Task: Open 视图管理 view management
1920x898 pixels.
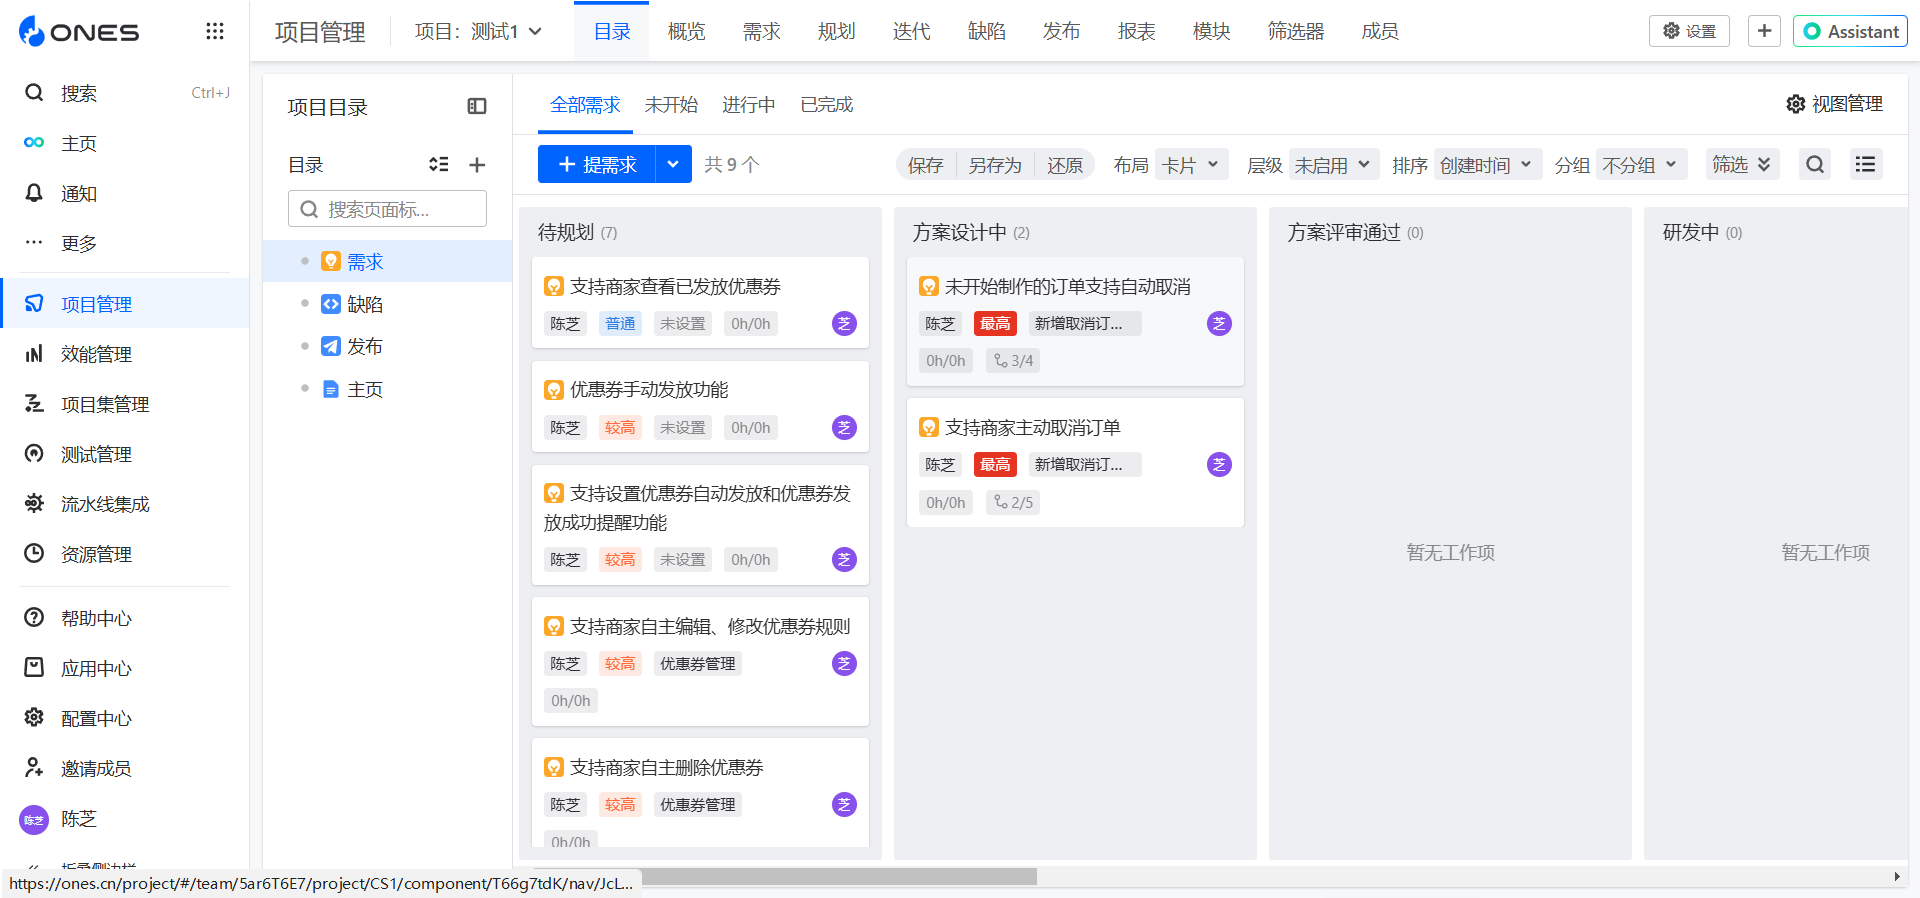Action: 1835,104
